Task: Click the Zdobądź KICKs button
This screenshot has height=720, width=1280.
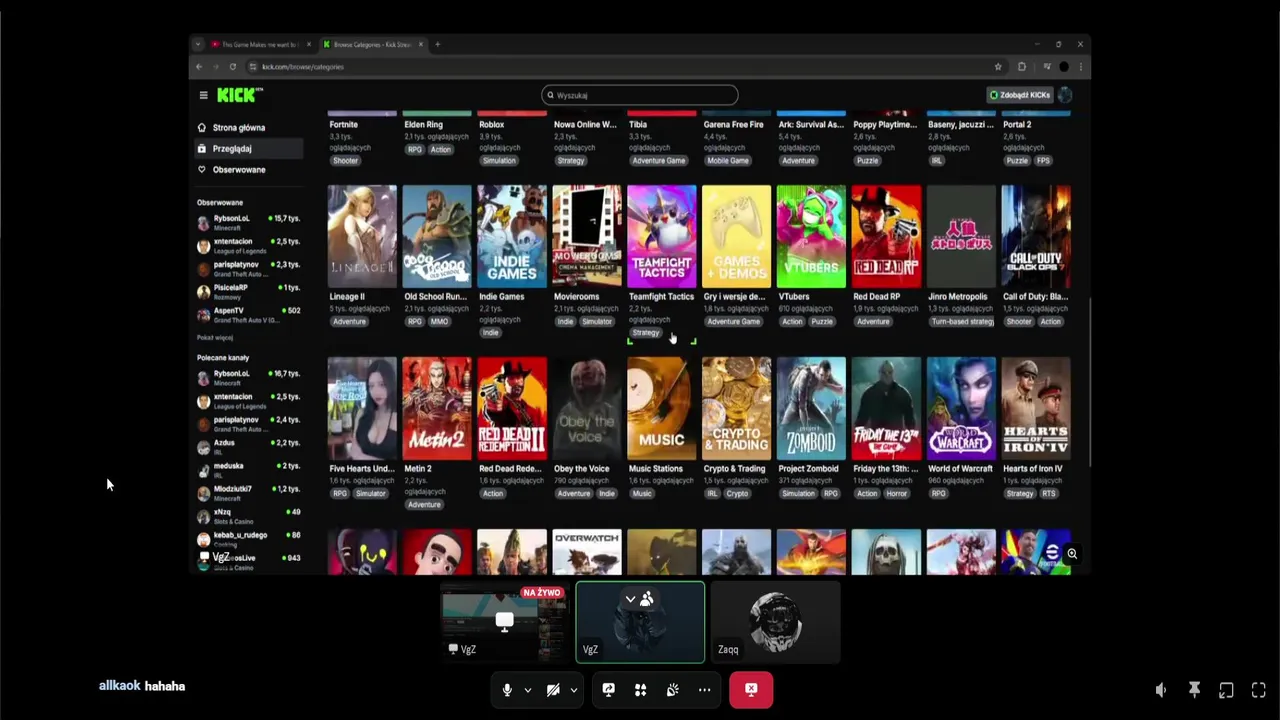Action: click(1019, 95)
